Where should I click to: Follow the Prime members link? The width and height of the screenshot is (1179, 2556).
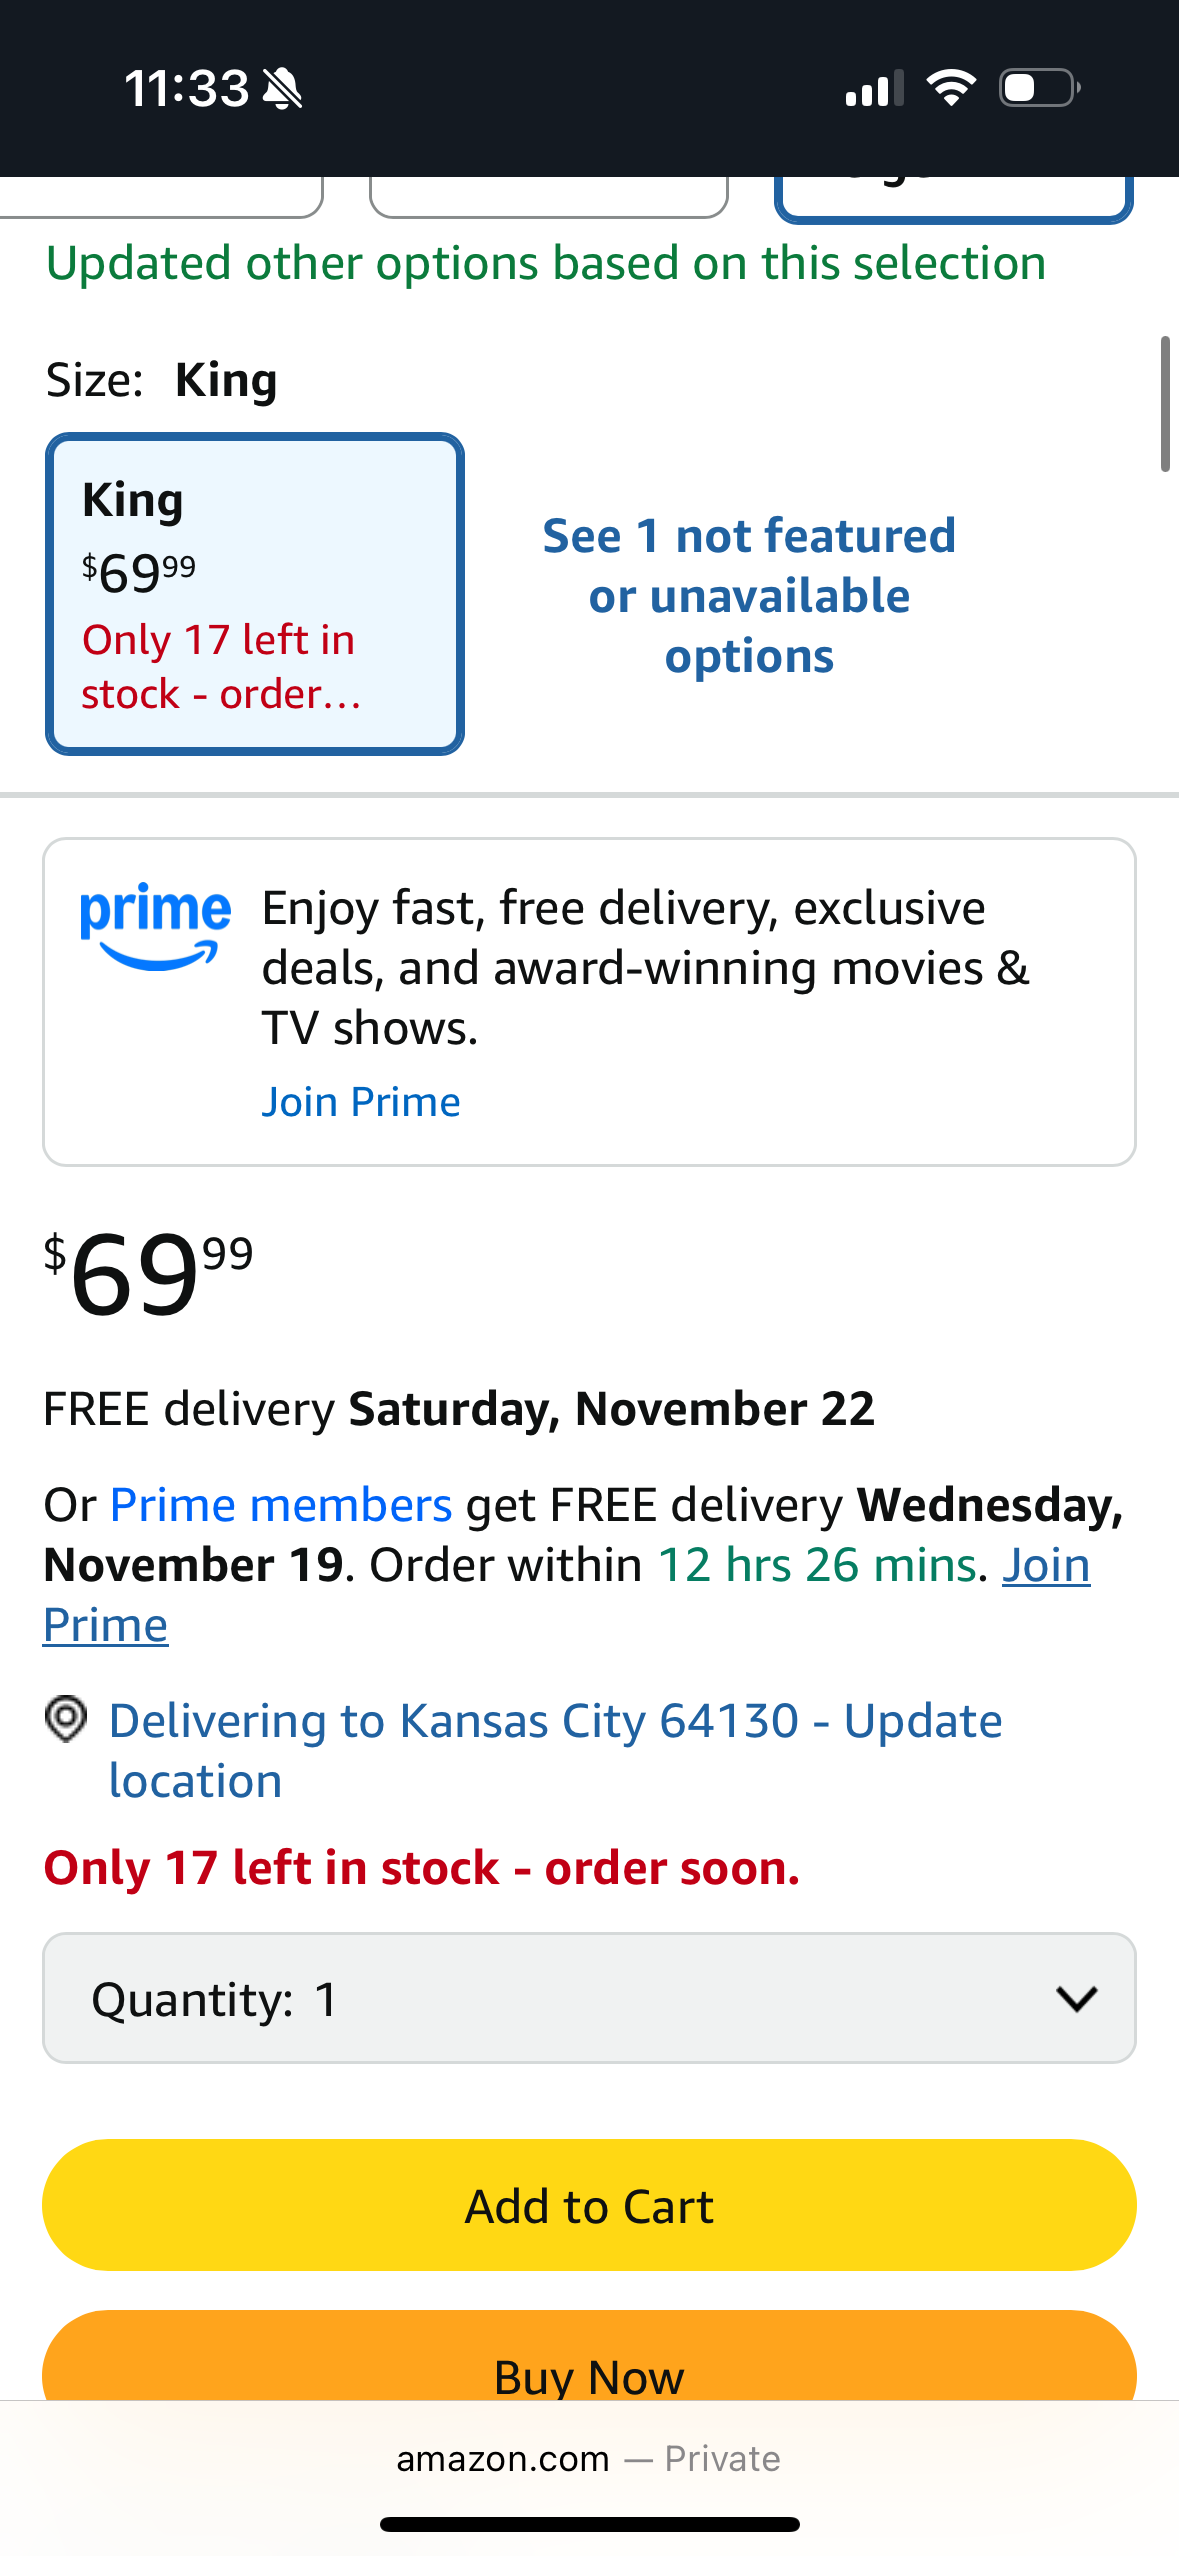point(281,1505)
